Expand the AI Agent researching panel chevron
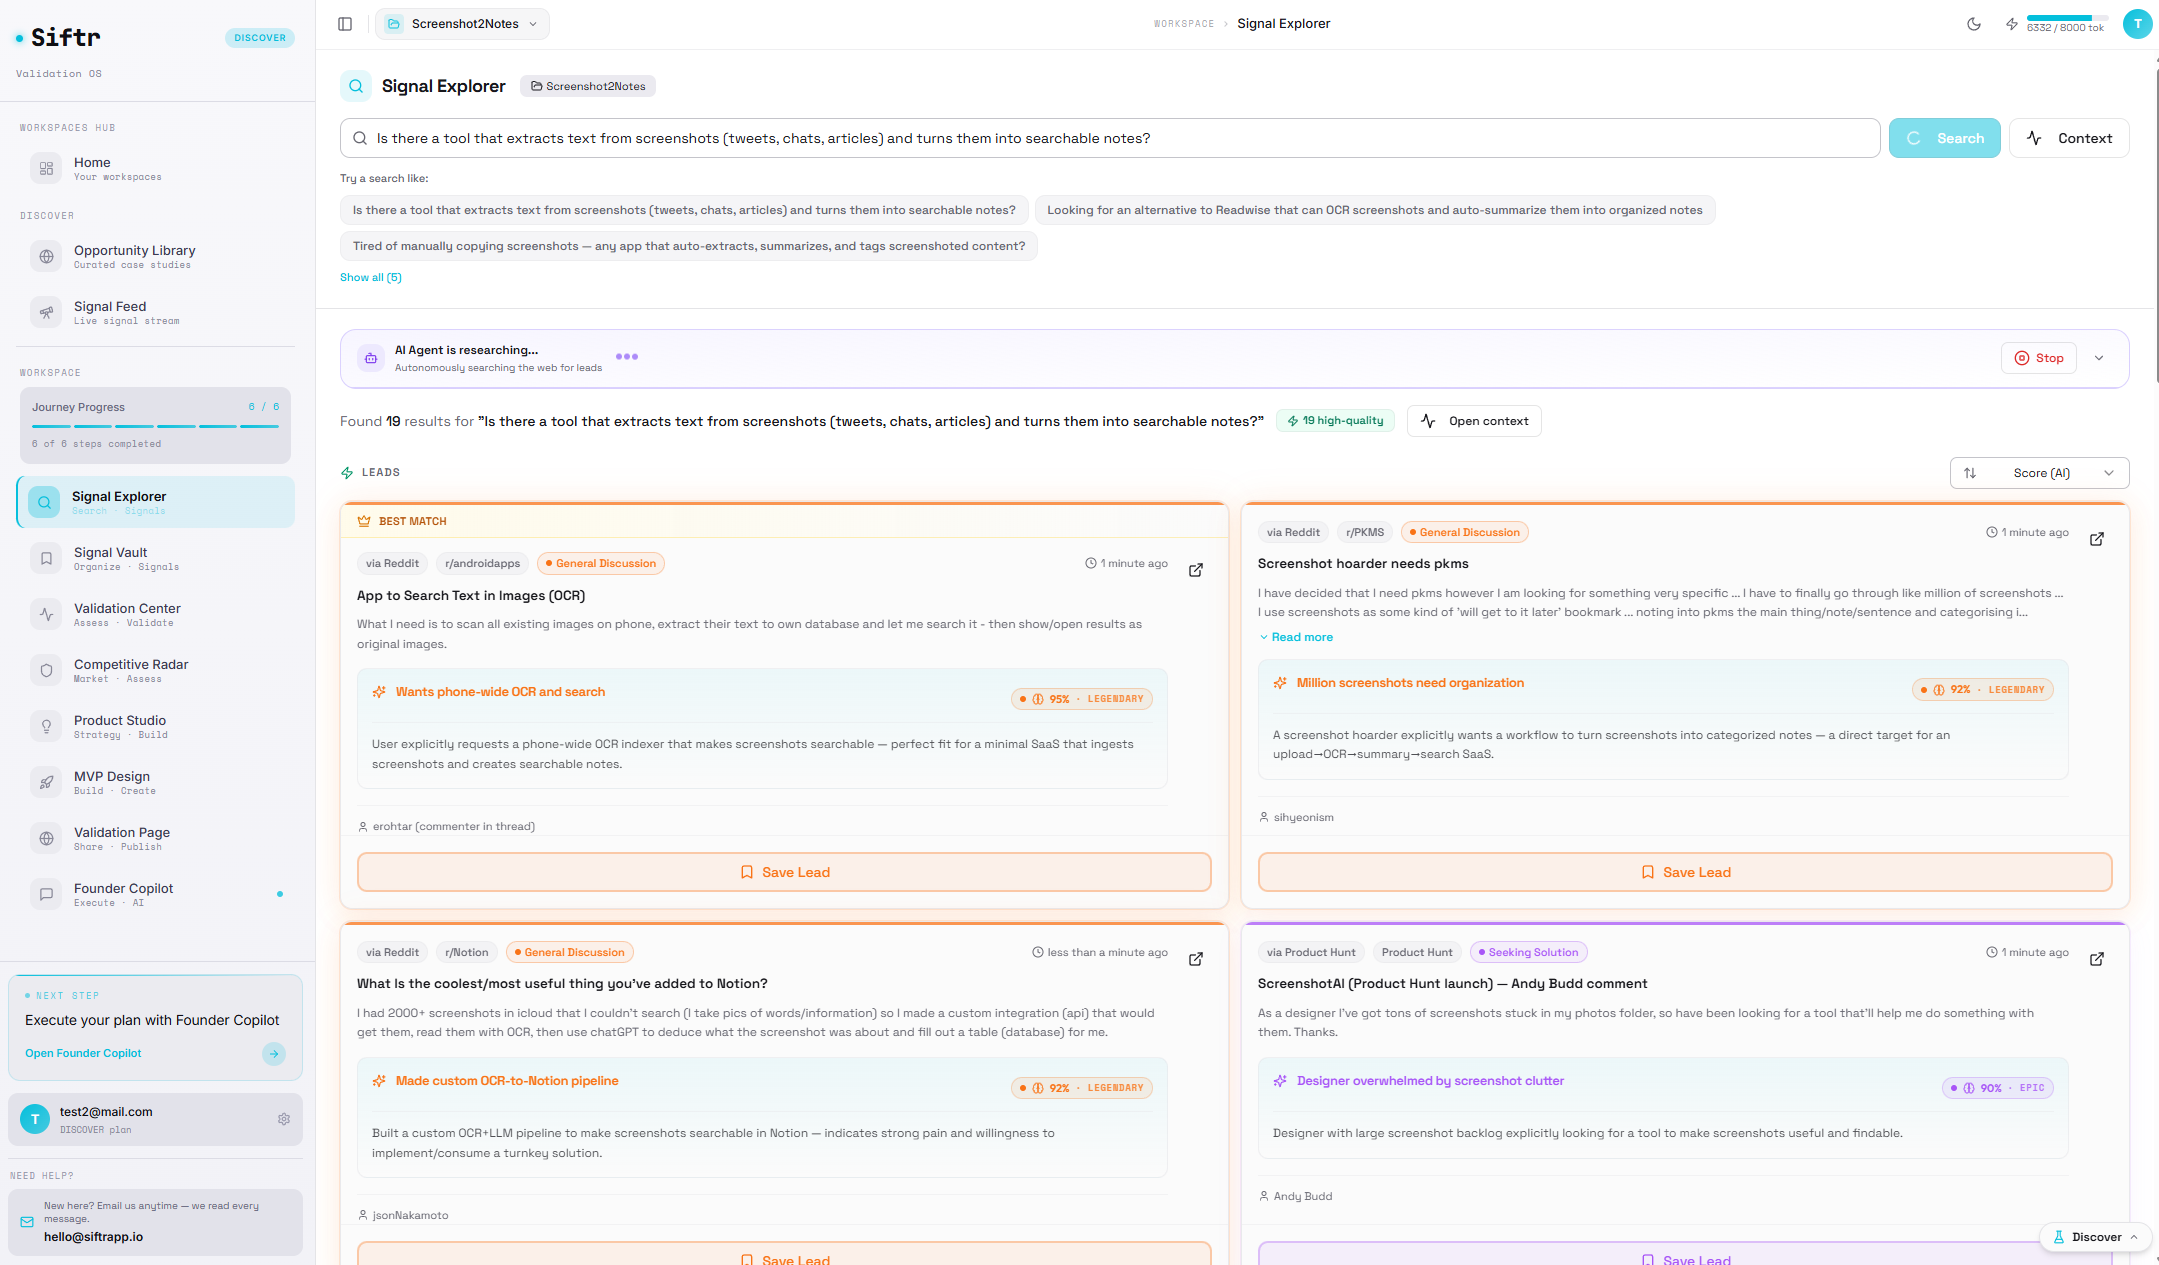The image size is (2159, 1265). click(2099, 358)
